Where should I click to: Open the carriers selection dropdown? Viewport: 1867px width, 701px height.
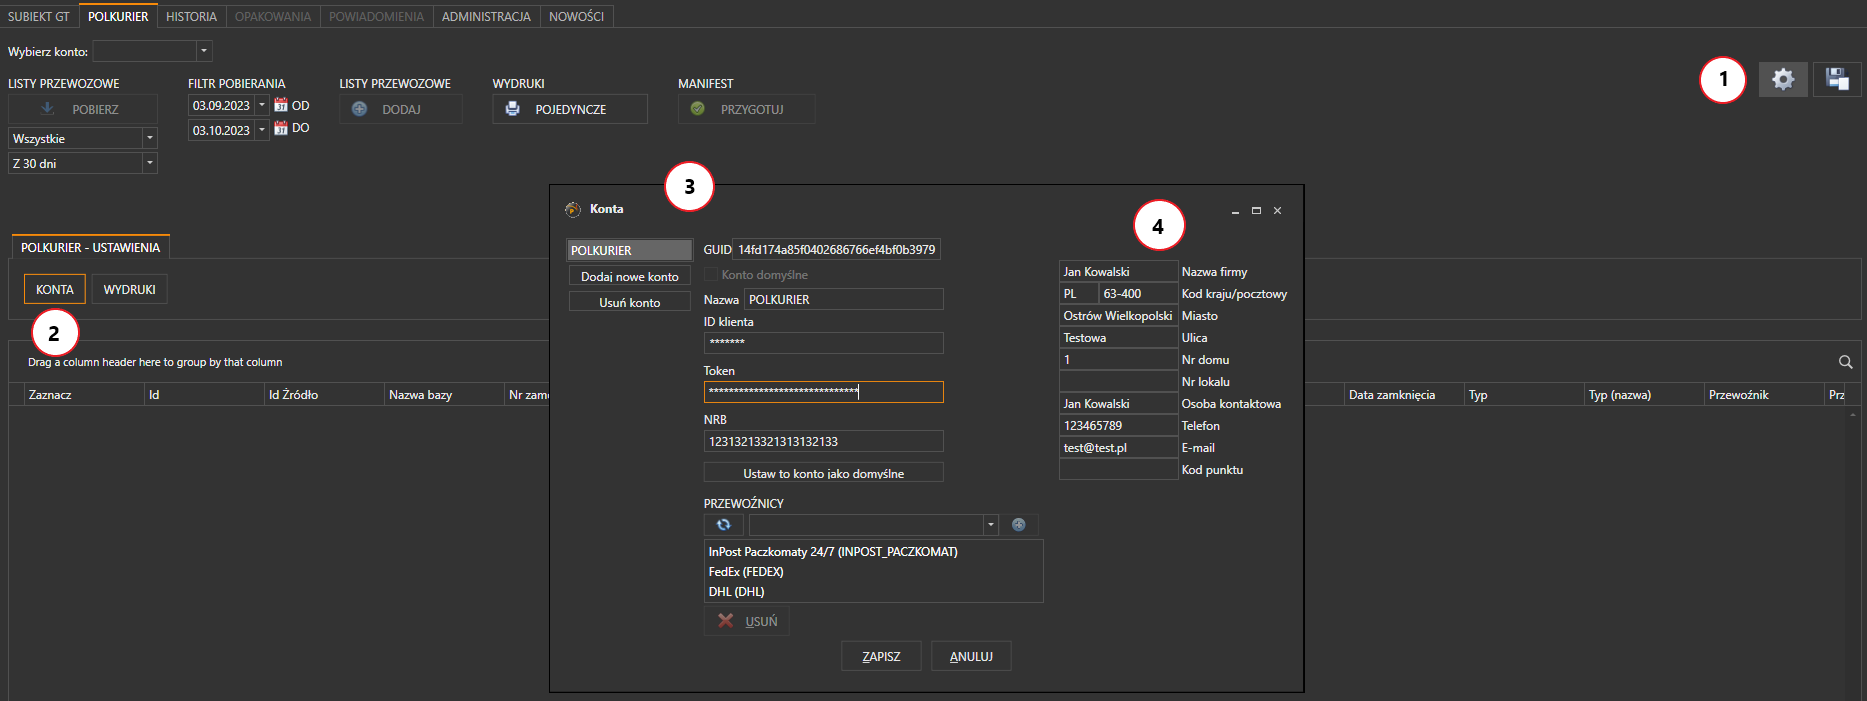(x=990, y=525)
